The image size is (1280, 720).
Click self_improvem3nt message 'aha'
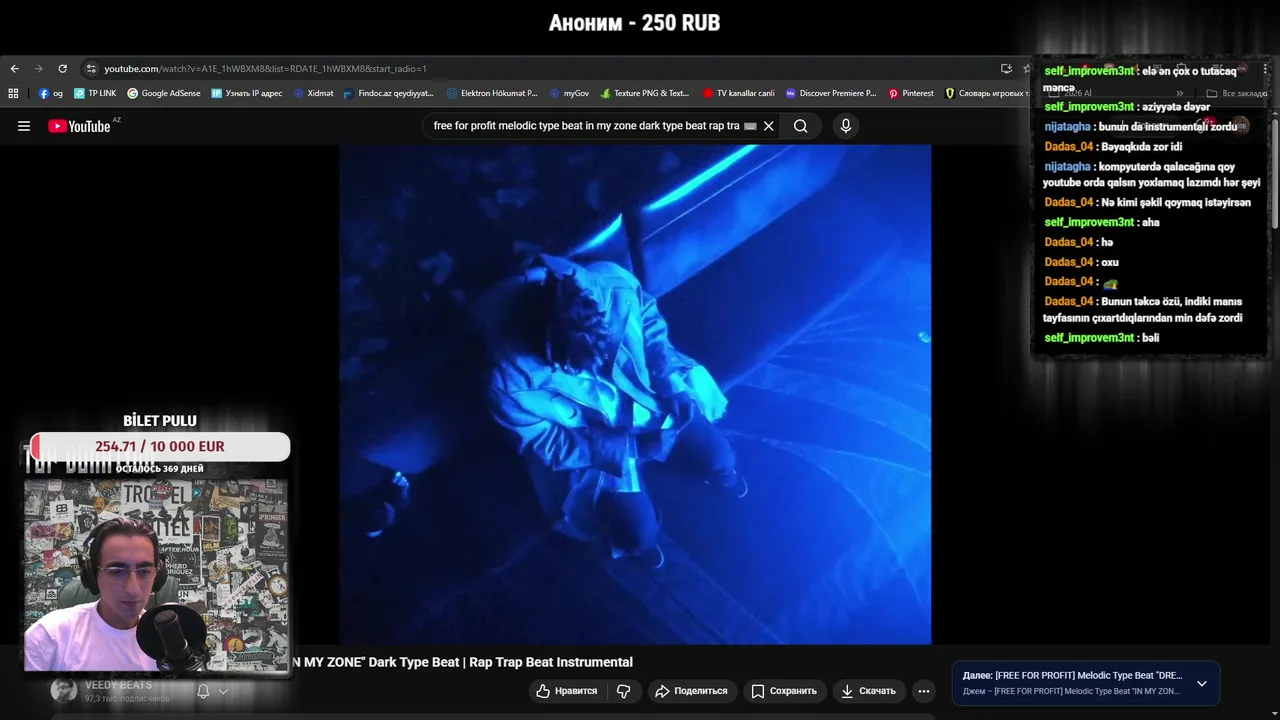pyautogui.click(x=1150, y=222)
